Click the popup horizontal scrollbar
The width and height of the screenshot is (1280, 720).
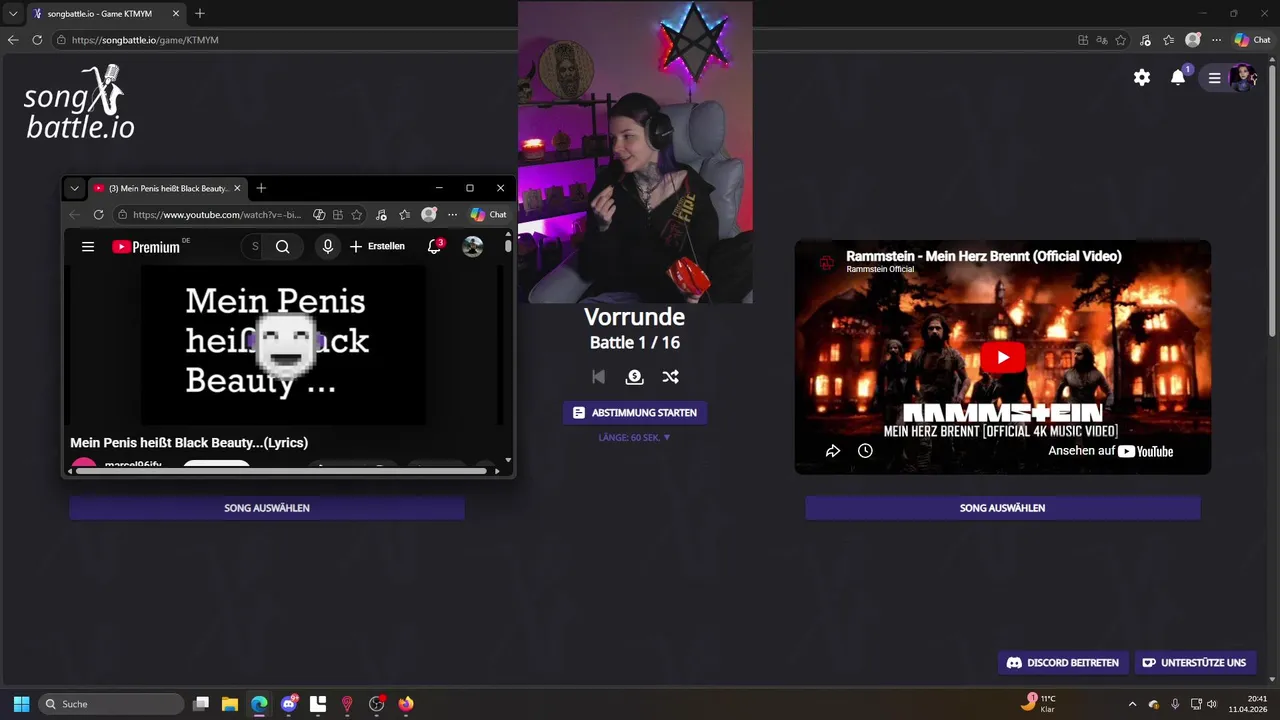280,470
